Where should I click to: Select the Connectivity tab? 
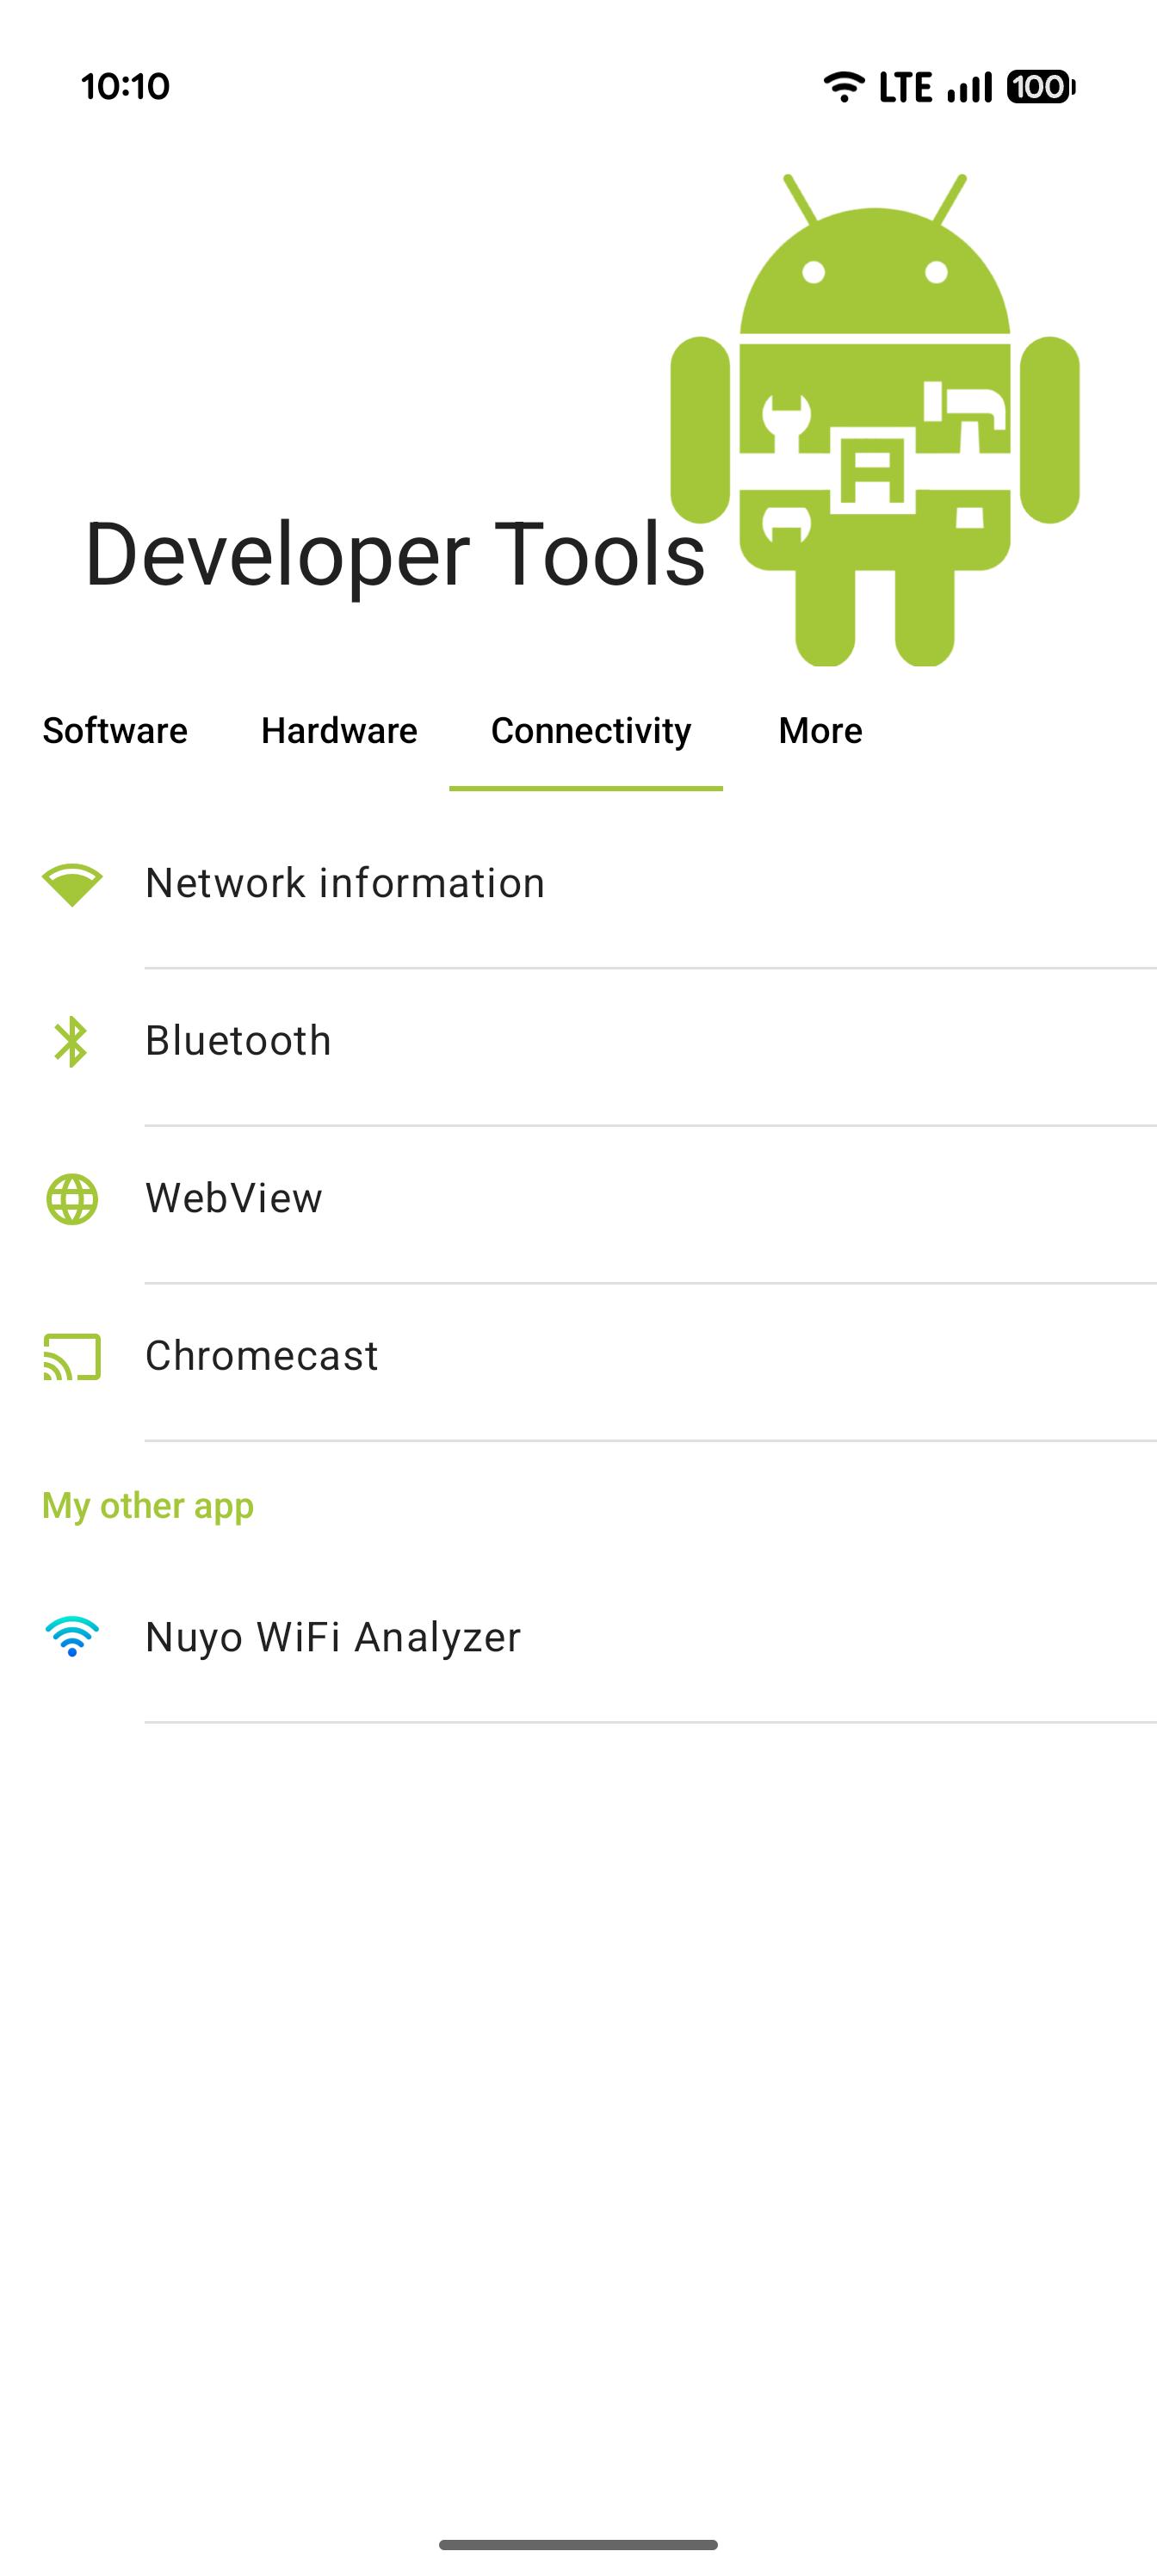tap(591, 731)
